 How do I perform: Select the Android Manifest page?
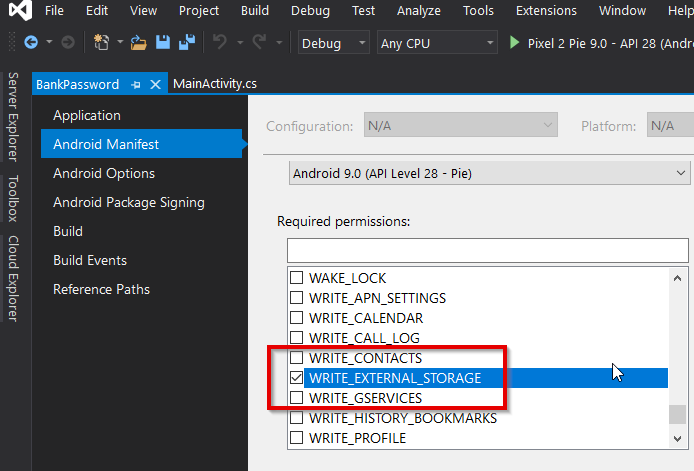pyautogui.click(x=142, y=144)
